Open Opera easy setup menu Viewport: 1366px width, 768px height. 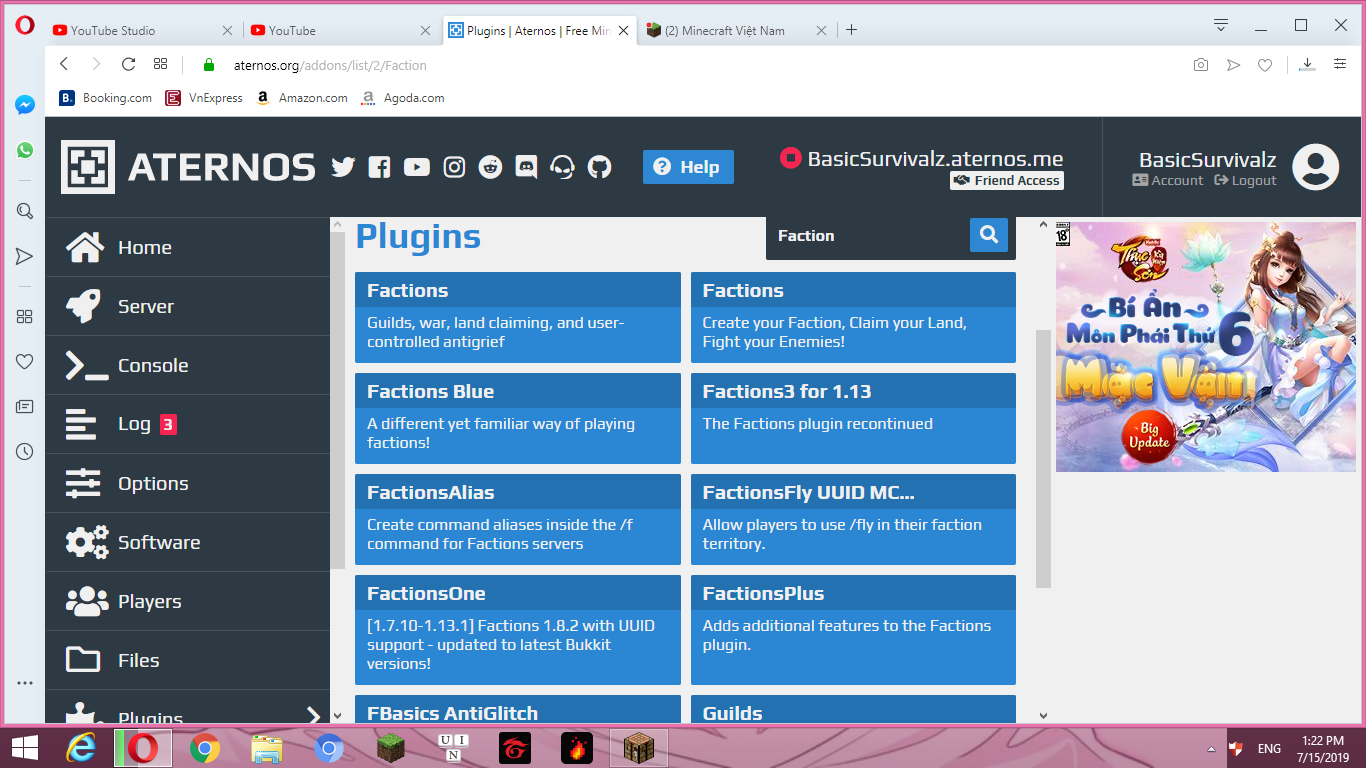point(1340,65)
